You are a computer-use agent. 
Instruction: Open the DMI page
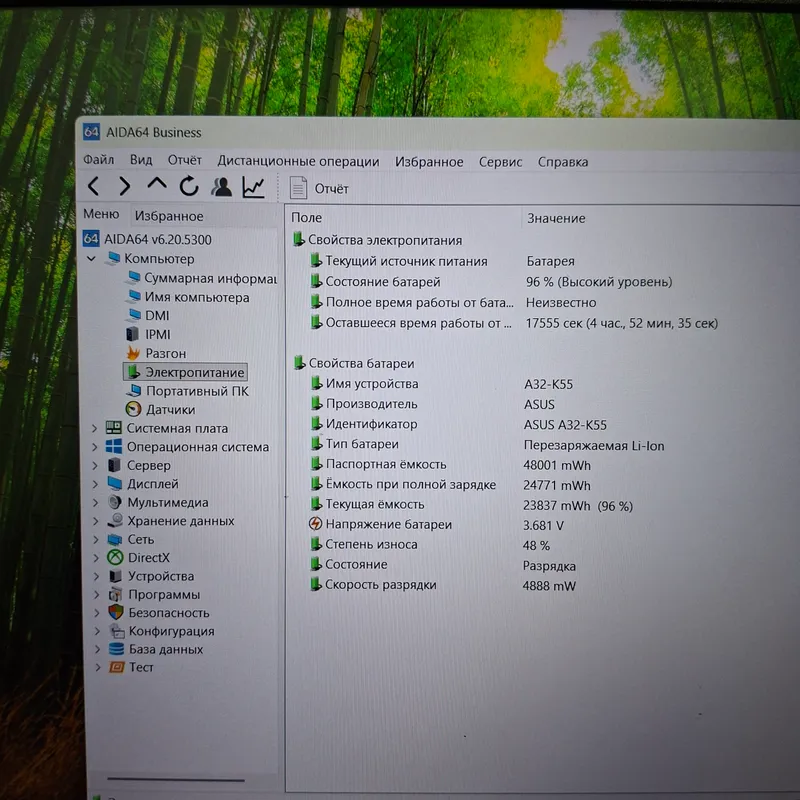(148, 315)
